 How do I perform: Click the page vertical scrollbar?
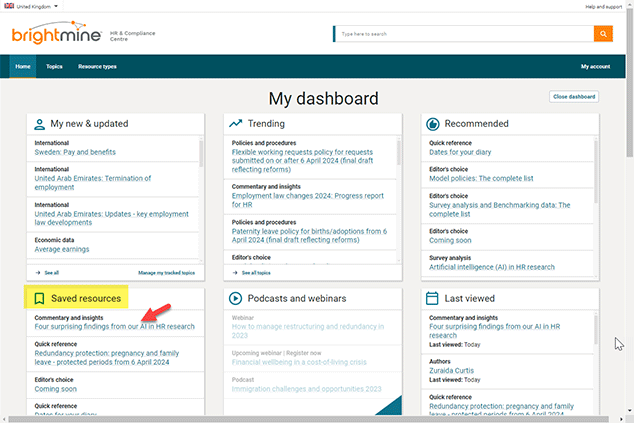point(630,83)
